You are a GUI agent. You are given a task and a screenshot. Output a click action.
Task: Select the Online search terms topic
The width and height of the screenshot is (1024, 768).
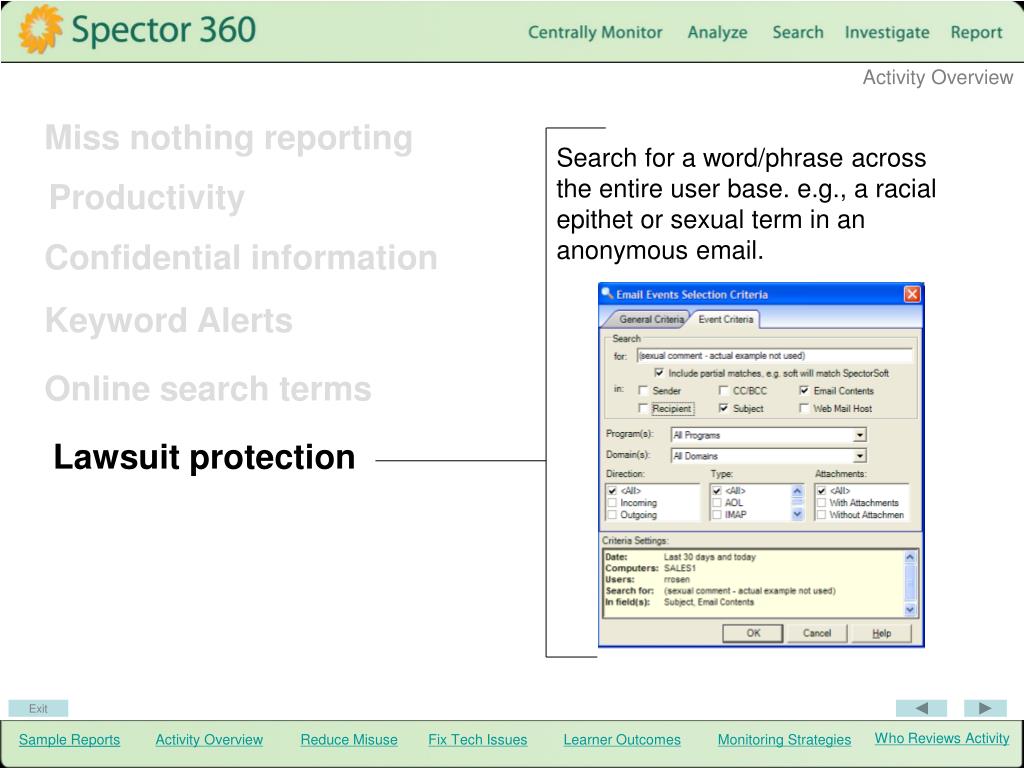pos(208,389)
